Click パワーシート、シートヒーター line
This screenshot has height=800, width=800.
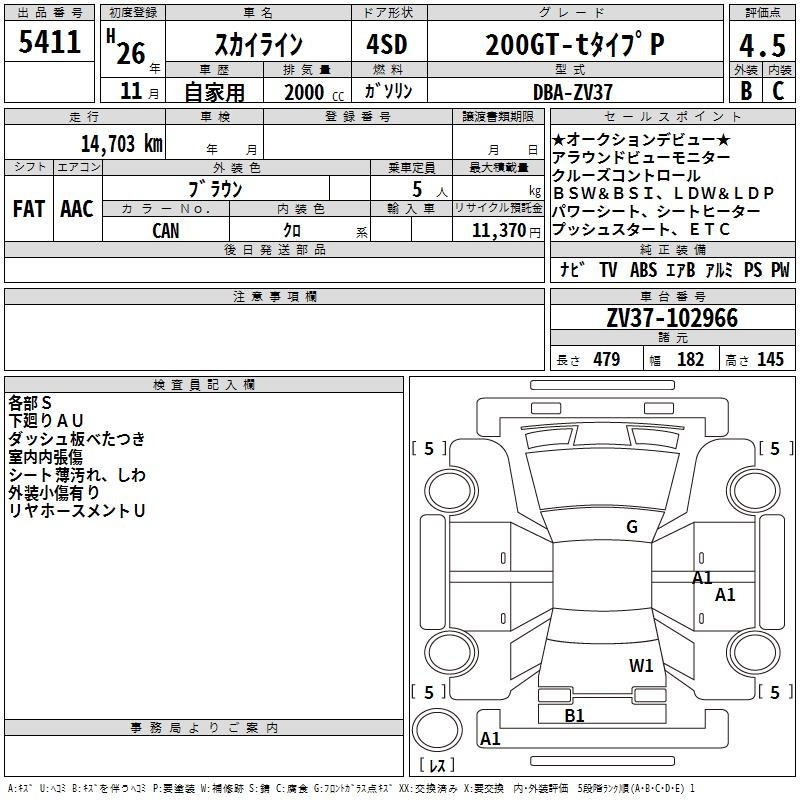656,211
